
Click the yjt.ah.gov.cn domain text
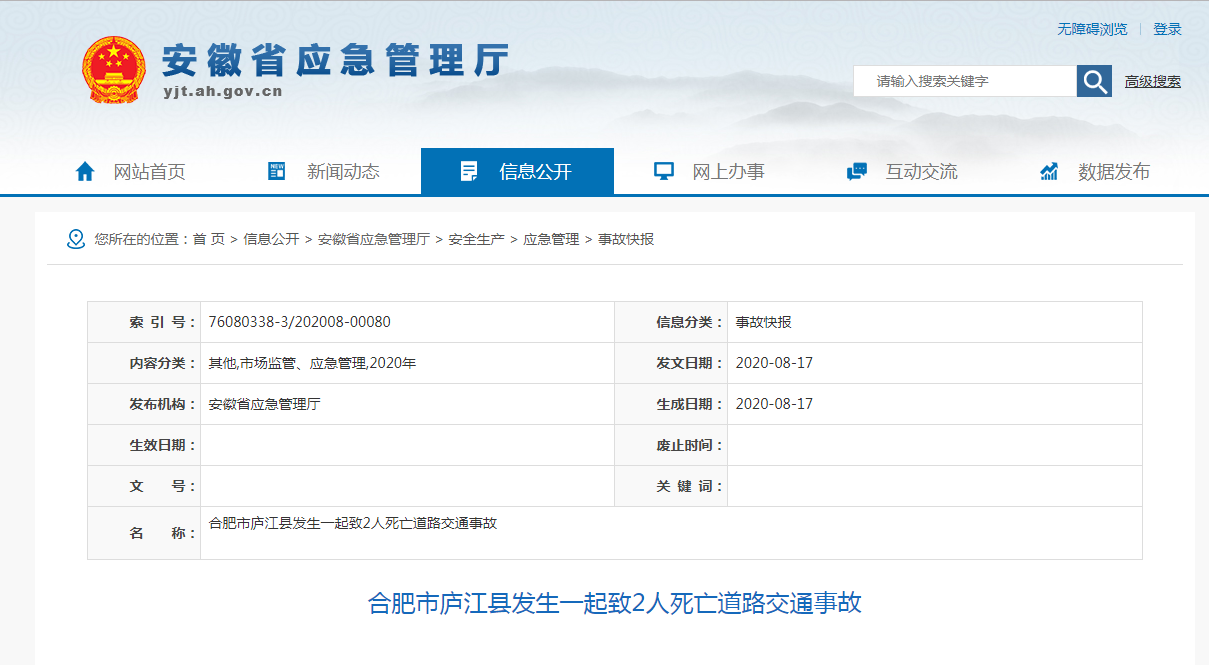coord(222,91)
